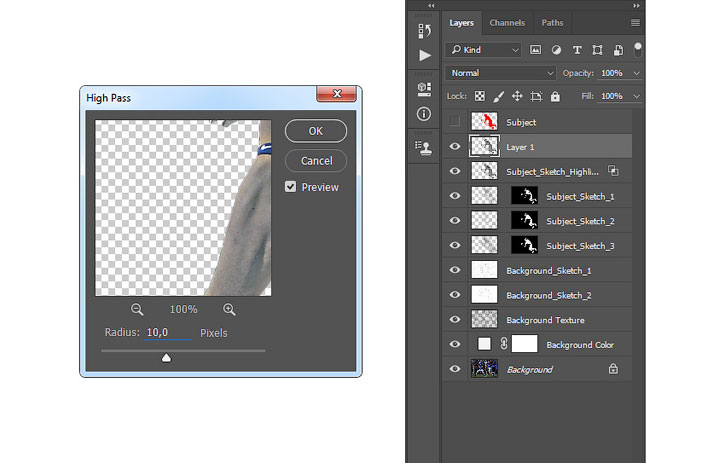Open the Info panel icon
This screenshot has height=463, width=725.
pyautogui.click(x=424, y=114)
